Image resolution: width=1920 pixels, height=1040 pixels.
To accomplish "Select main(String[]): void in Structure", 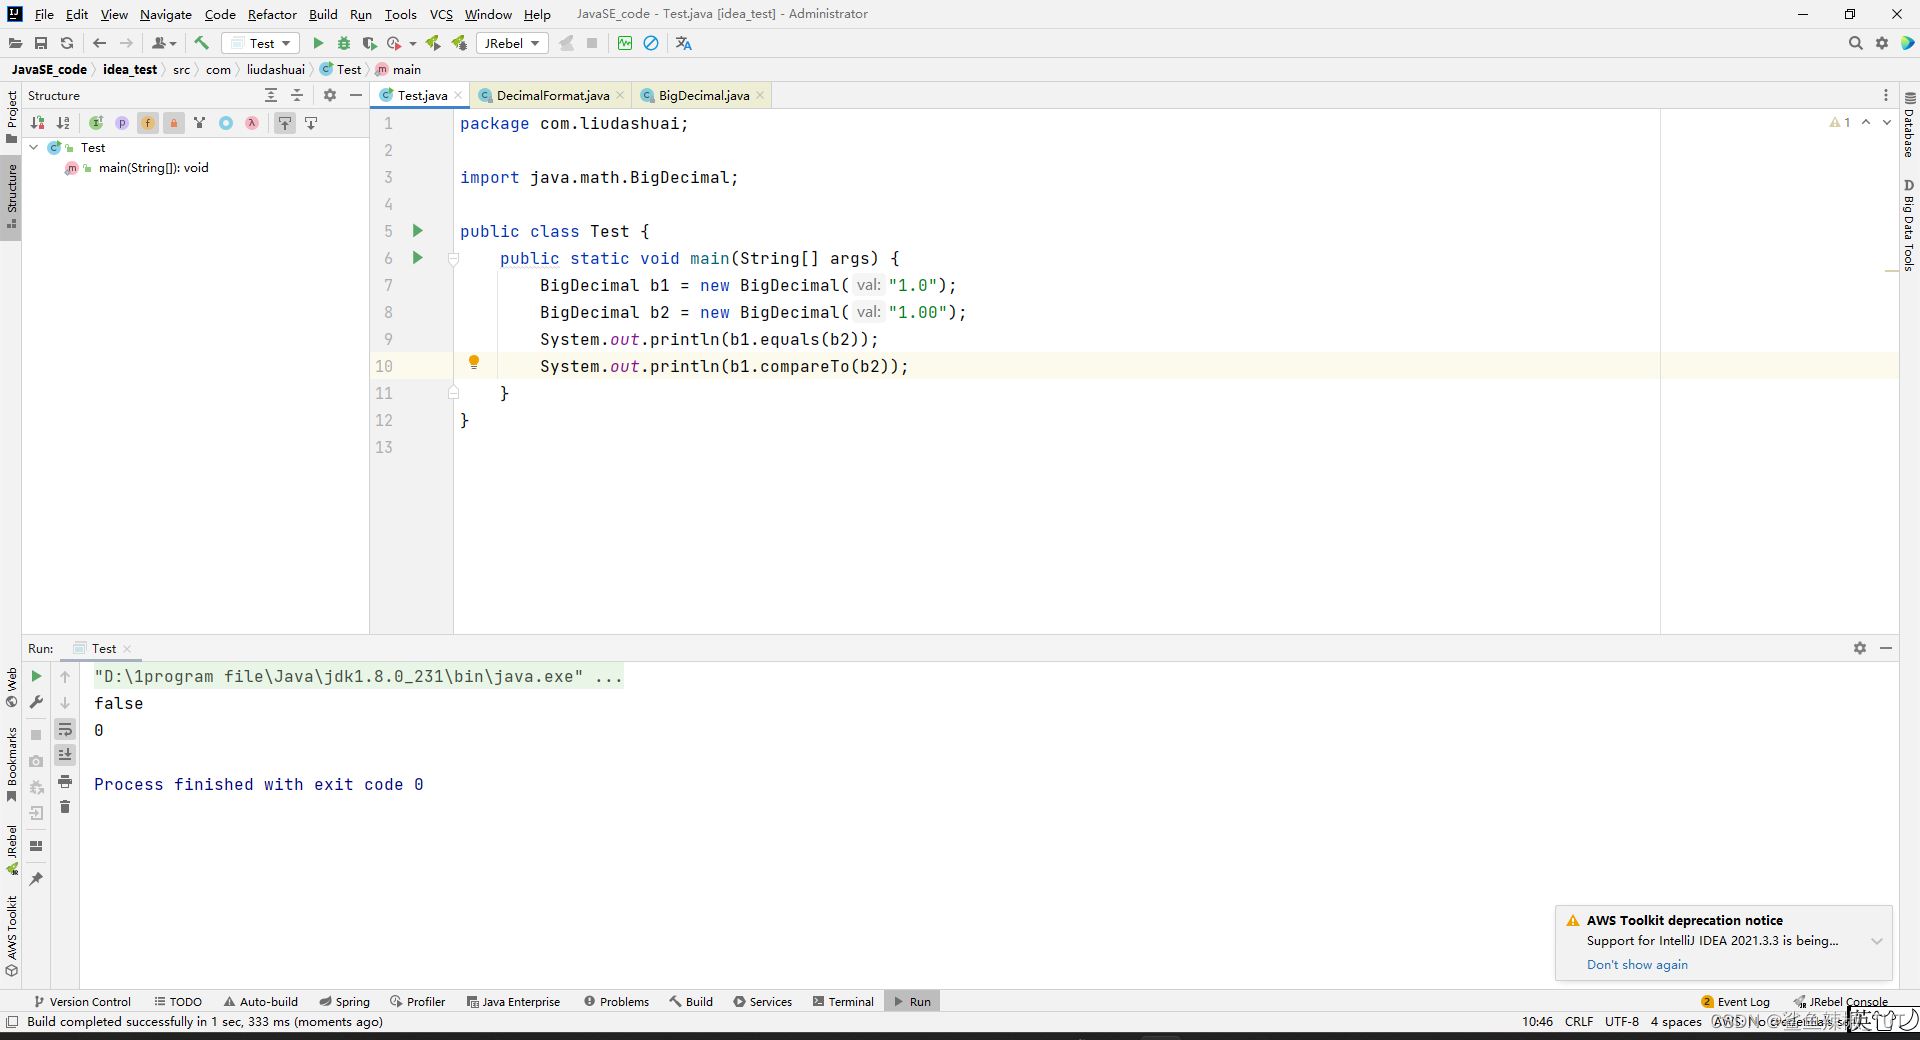I will pyautogui.click(x=153, y=168).
